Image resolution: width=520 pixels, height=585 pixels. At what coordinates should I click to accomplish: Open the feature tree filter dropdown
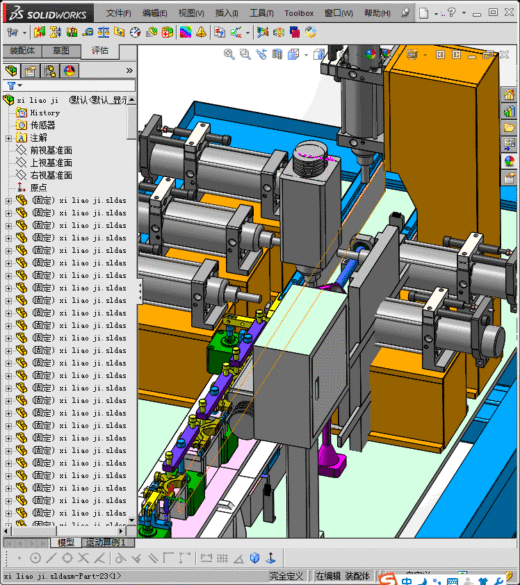[x=15, y=85]
